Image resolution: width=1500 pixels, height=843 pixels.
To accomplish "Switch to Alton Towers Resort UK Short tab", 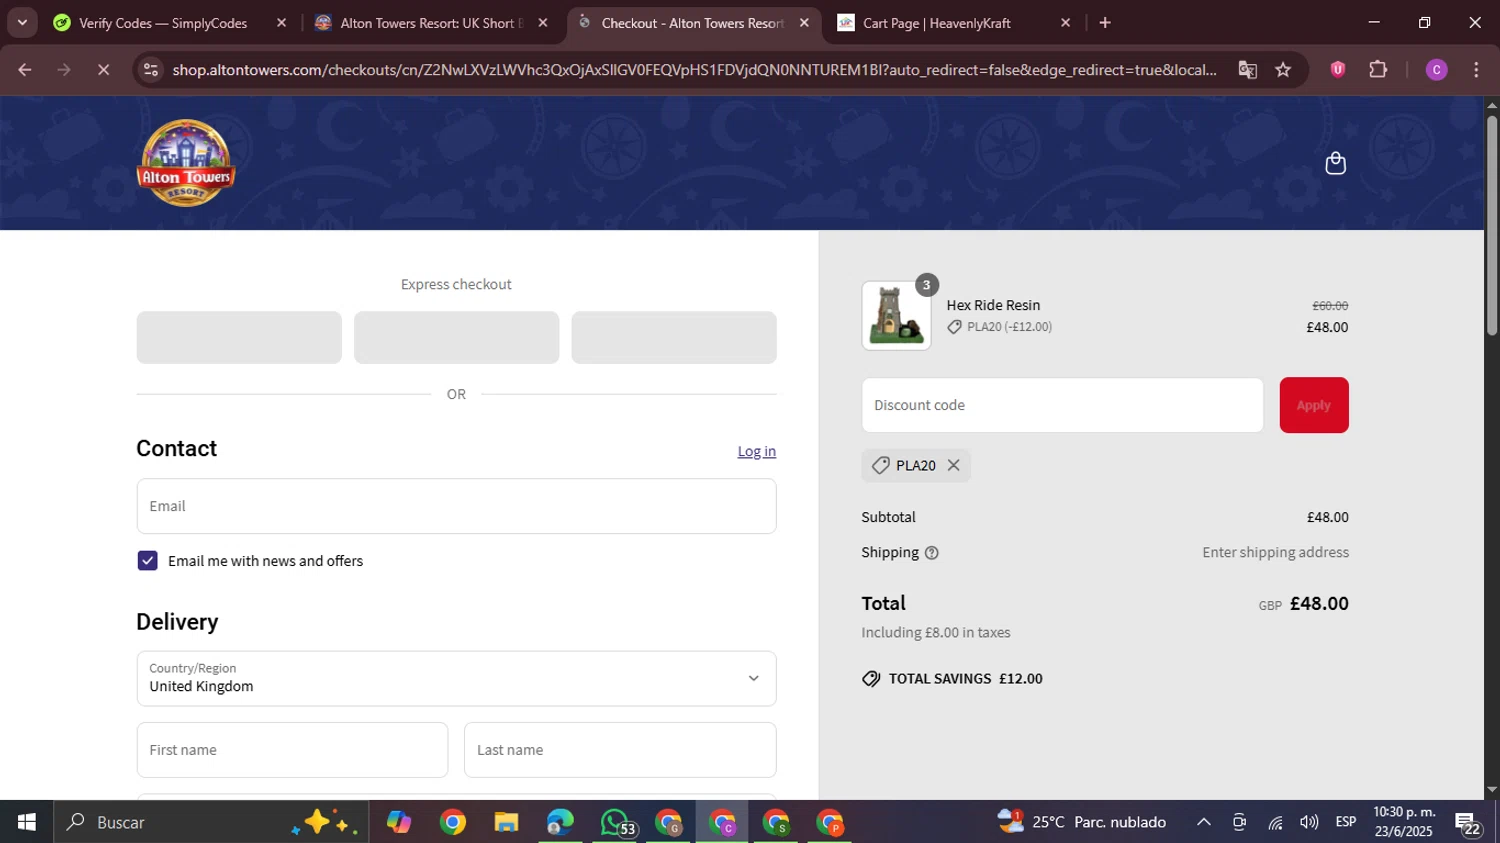I will point(430,23).
